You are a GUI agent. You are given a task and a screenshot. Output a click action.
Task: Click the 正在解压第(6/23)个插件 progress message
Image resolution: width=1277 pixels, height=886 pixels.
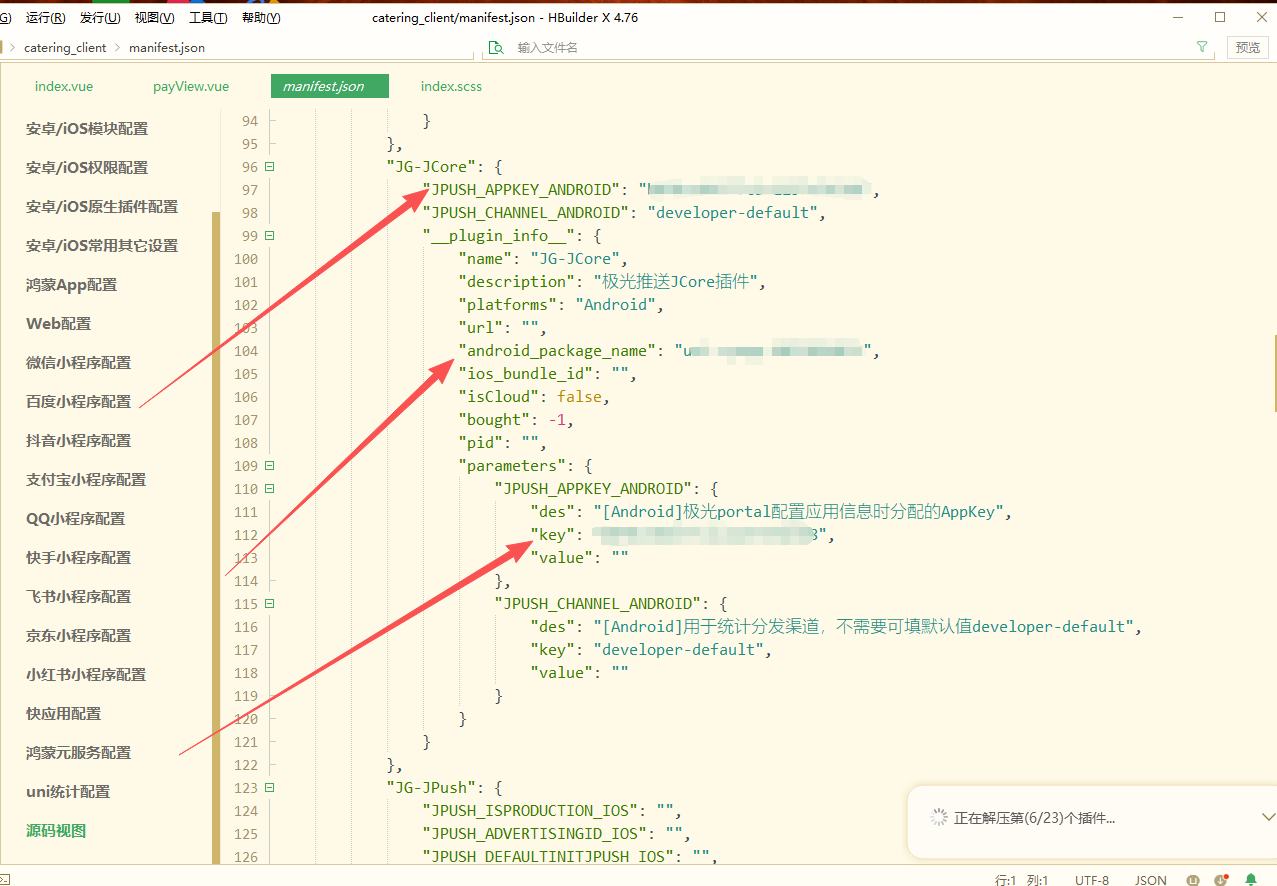(1034, 818)
